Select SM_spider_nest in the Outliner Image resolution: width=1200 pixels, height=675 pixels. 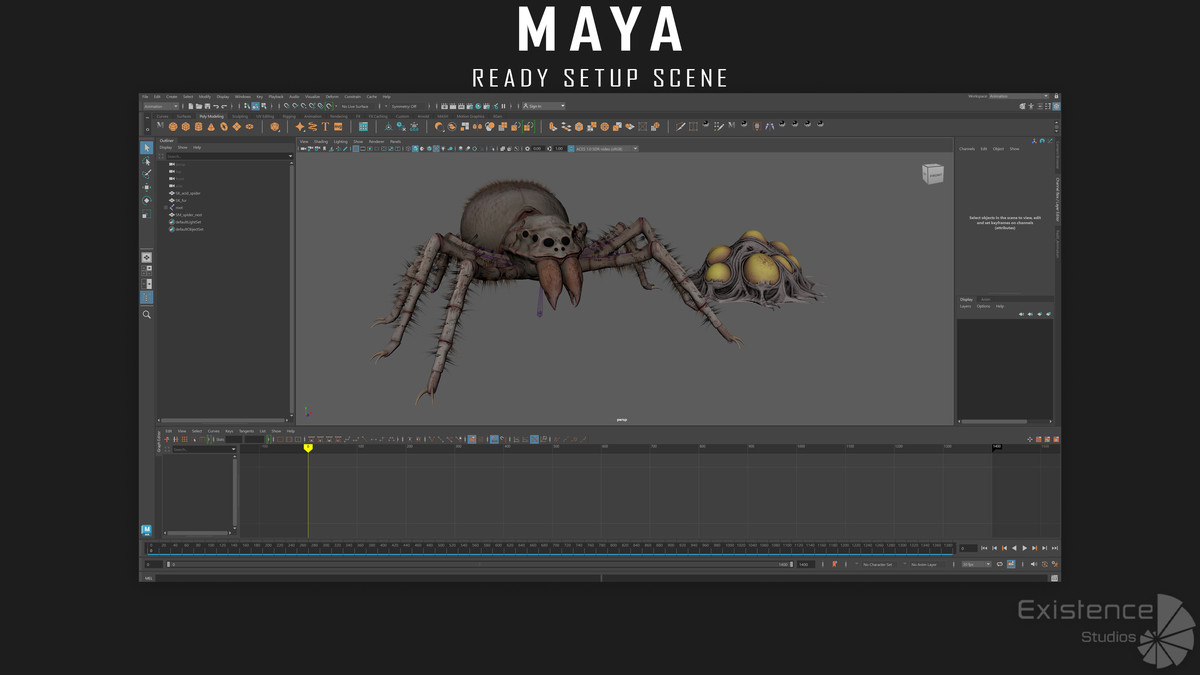188,214
